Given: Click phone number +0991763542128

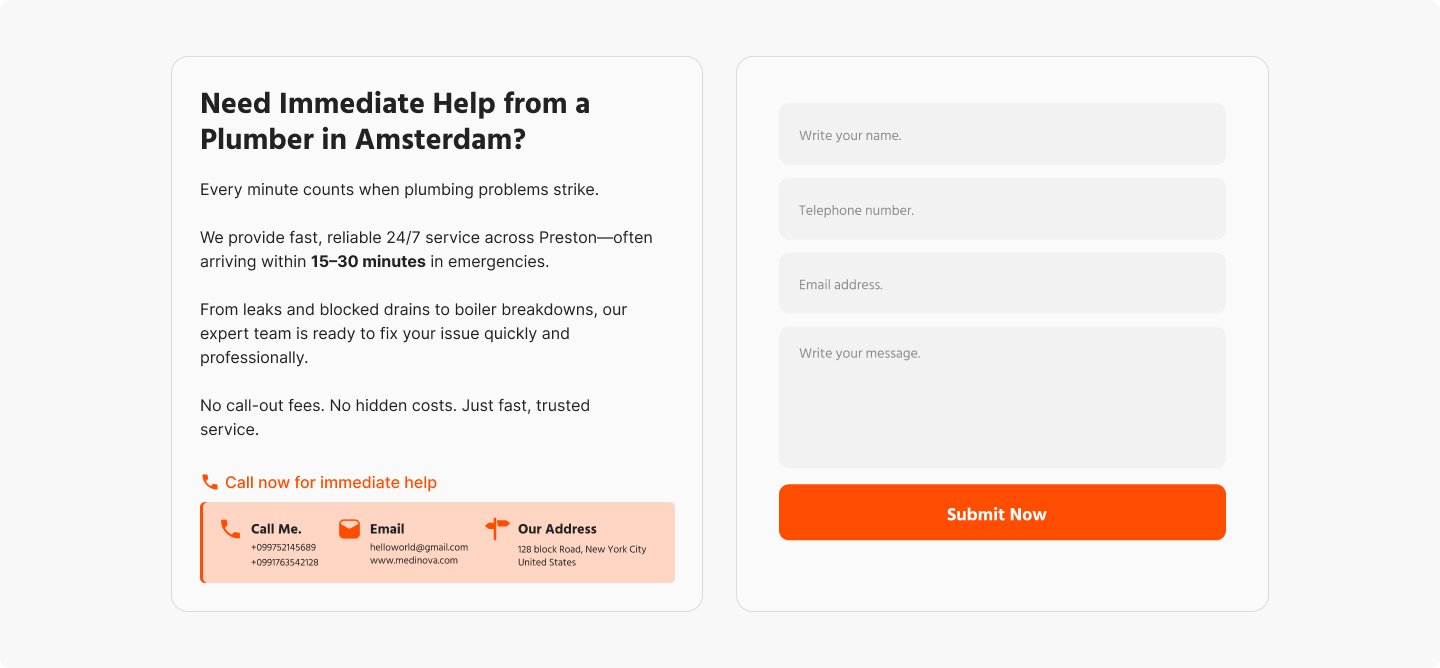Looking at the screenshot, I should tap(285, 562).
